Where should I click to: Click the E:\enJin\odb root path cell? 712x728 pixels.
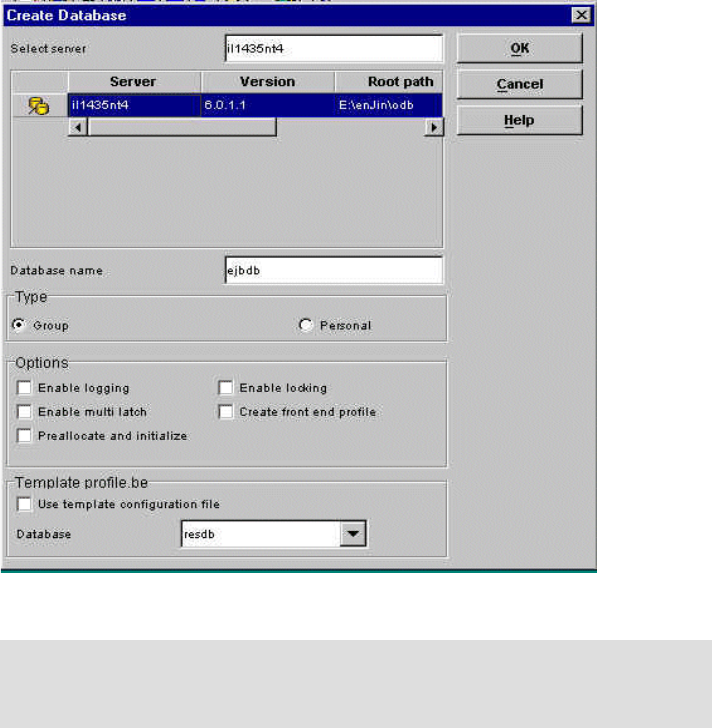389,105
